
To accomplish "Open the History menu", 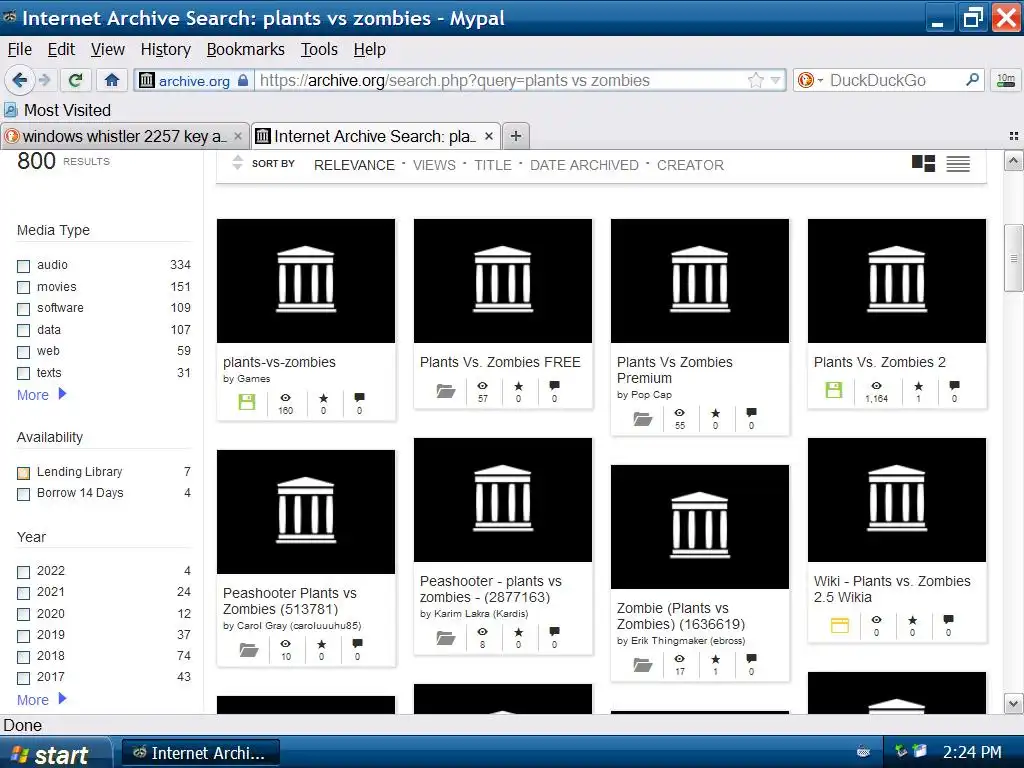I will click(166, 50).
